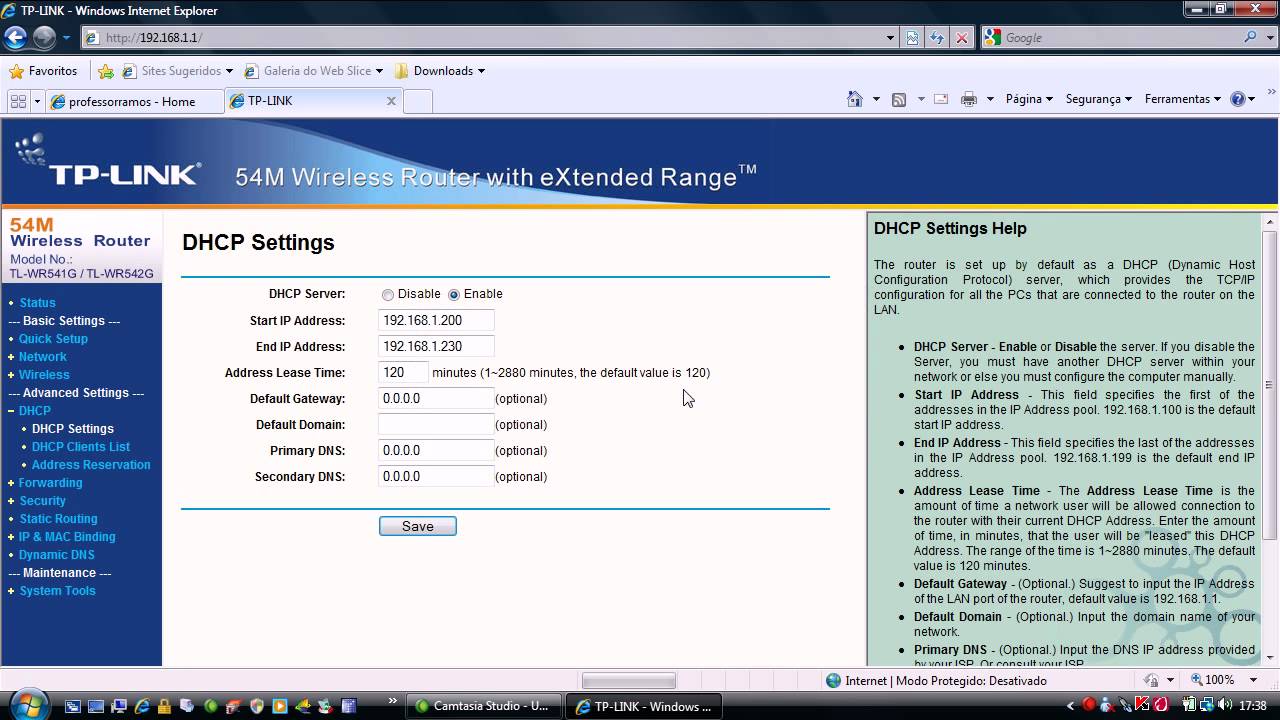This screenshot has height=720, width=1280.
Task: Click the browser Back arrow button
Action: (x=15, y=38)
